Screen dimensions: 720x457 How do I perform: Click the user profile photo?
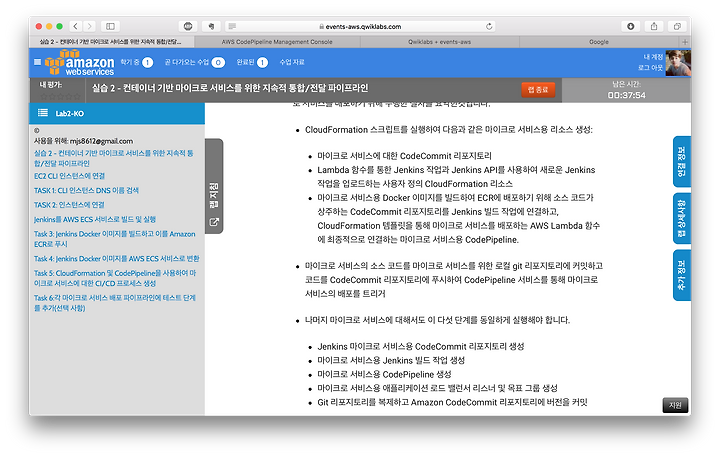(678, 63)
